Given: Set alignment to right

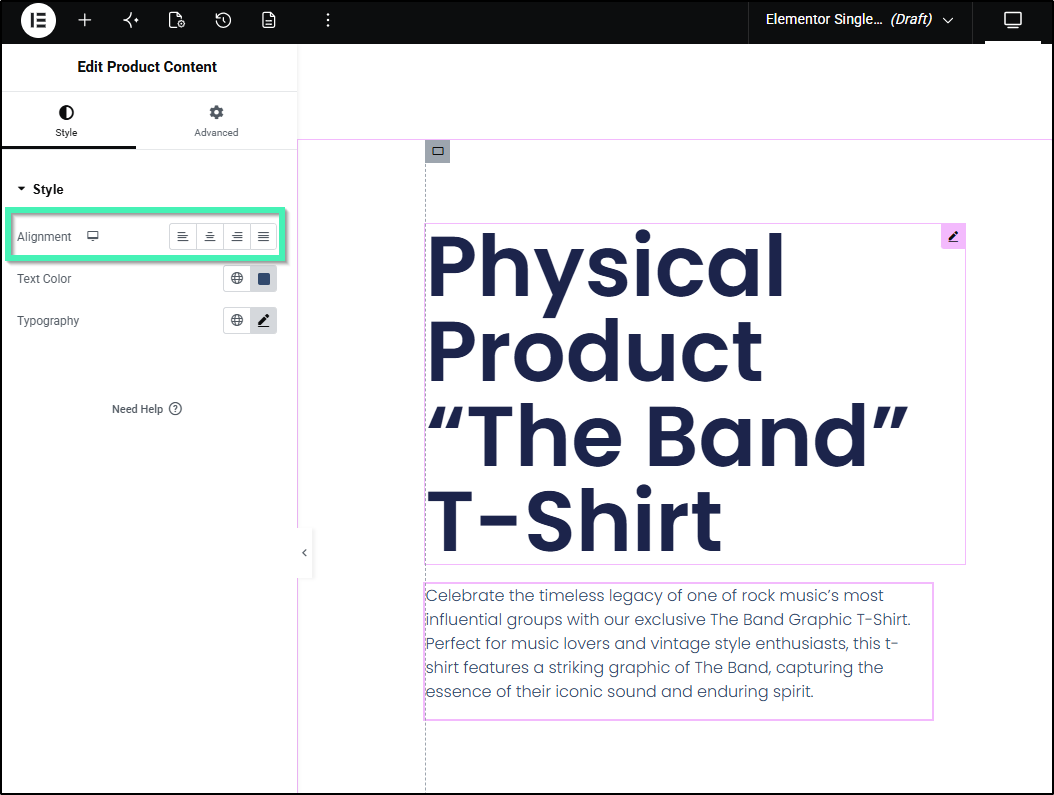Looking at the screenshot, I should (x=237, y=237).
